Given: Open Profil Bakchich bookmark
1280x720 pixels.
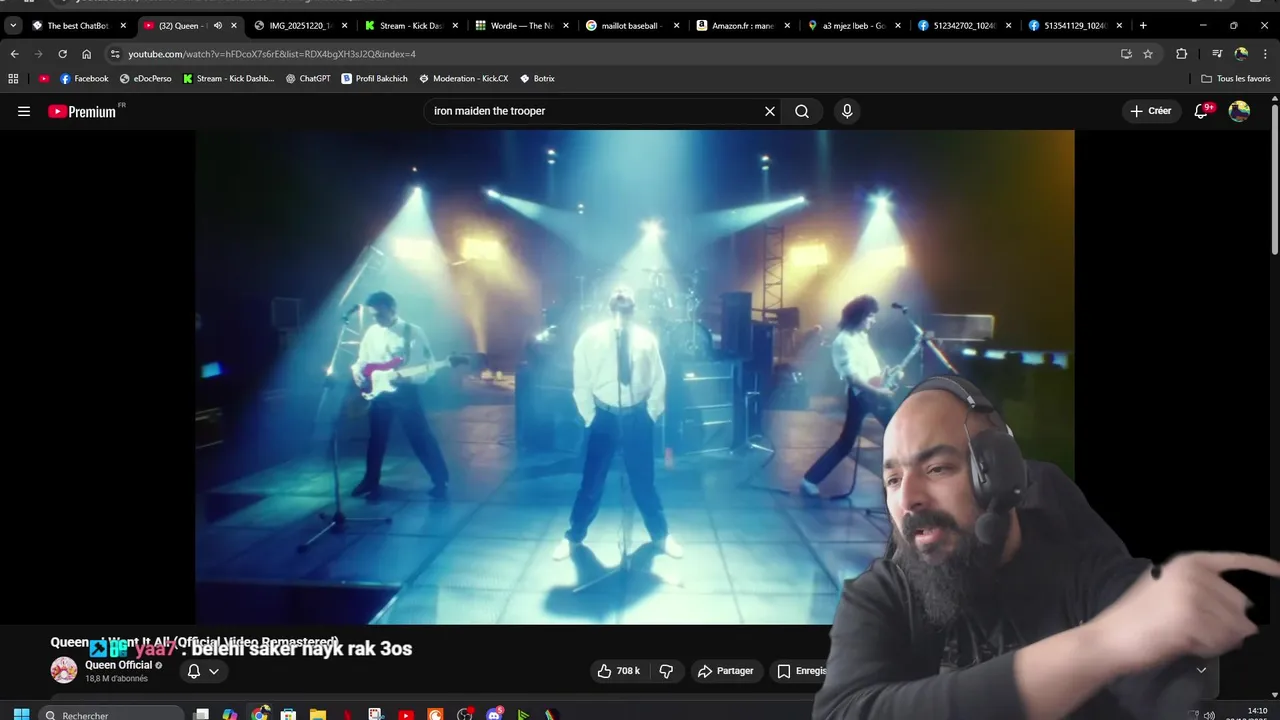Looking at the screenshot, I should (374, 78).
